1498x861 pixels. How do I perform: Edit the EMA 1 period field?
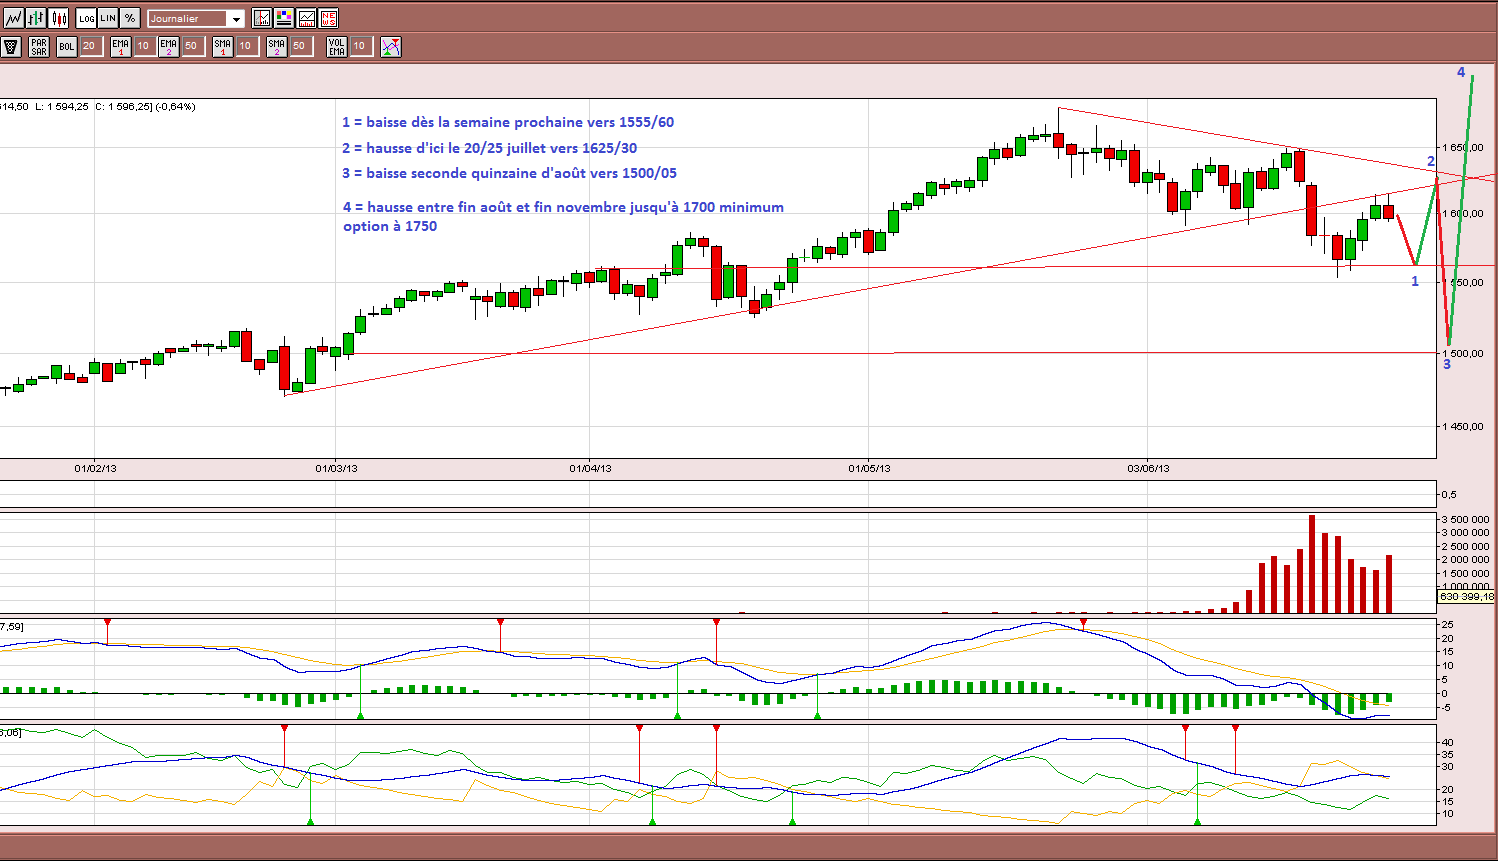tap(144, 46)
